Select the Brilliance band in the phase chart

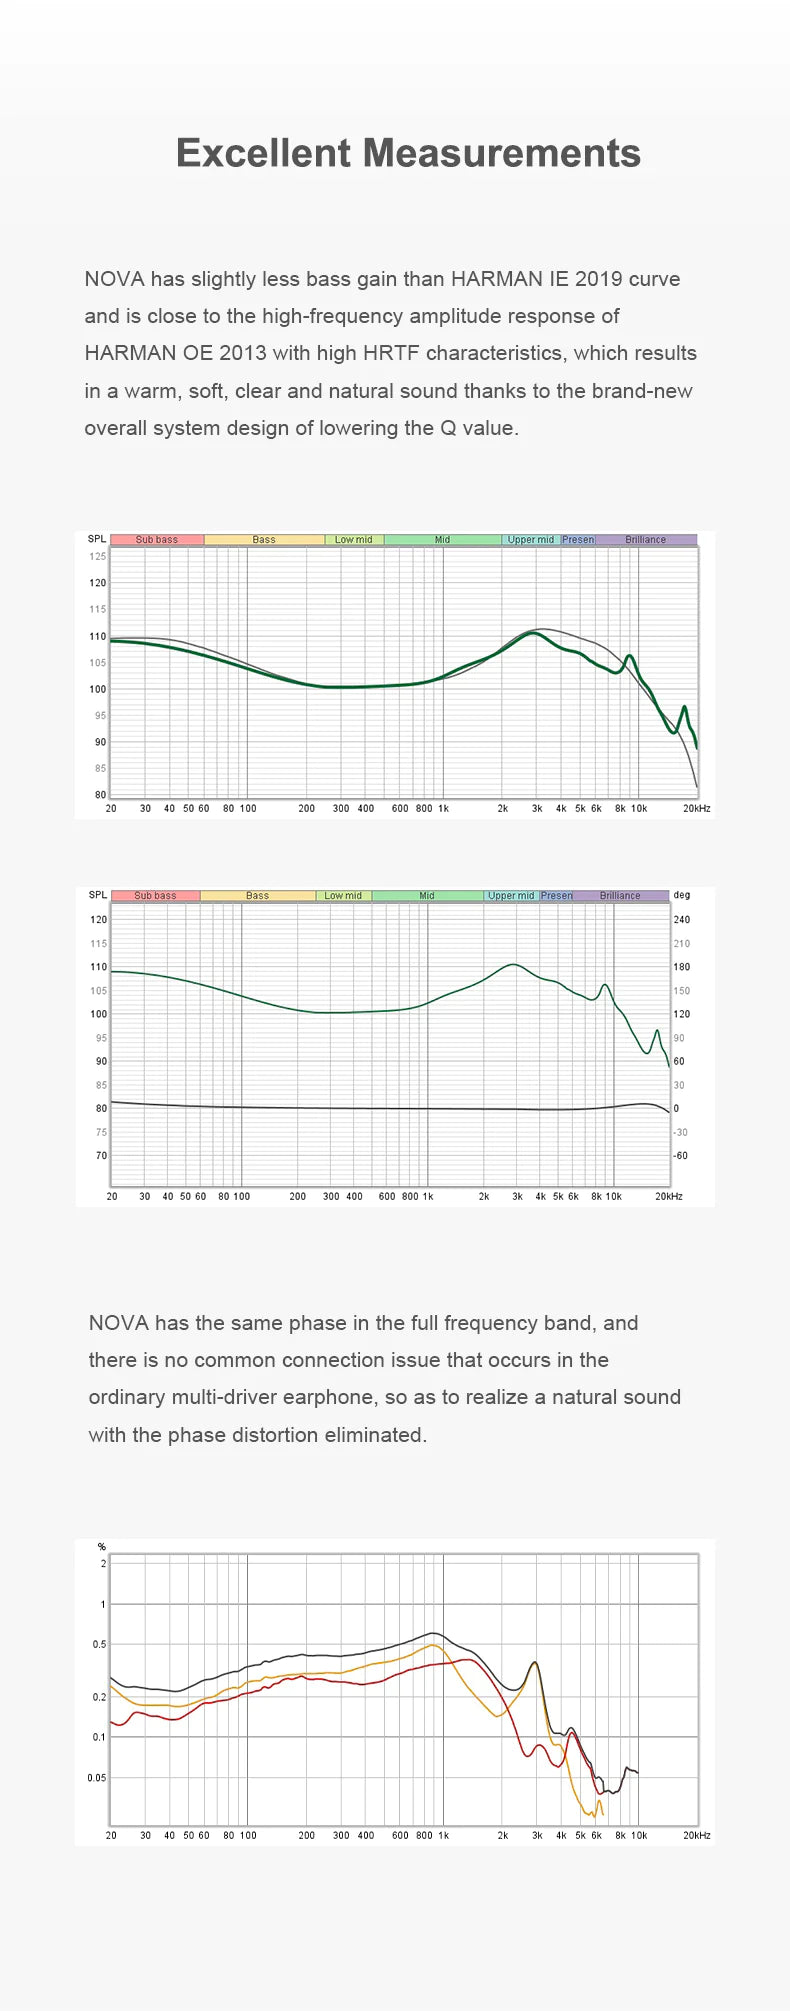(620, 896)
